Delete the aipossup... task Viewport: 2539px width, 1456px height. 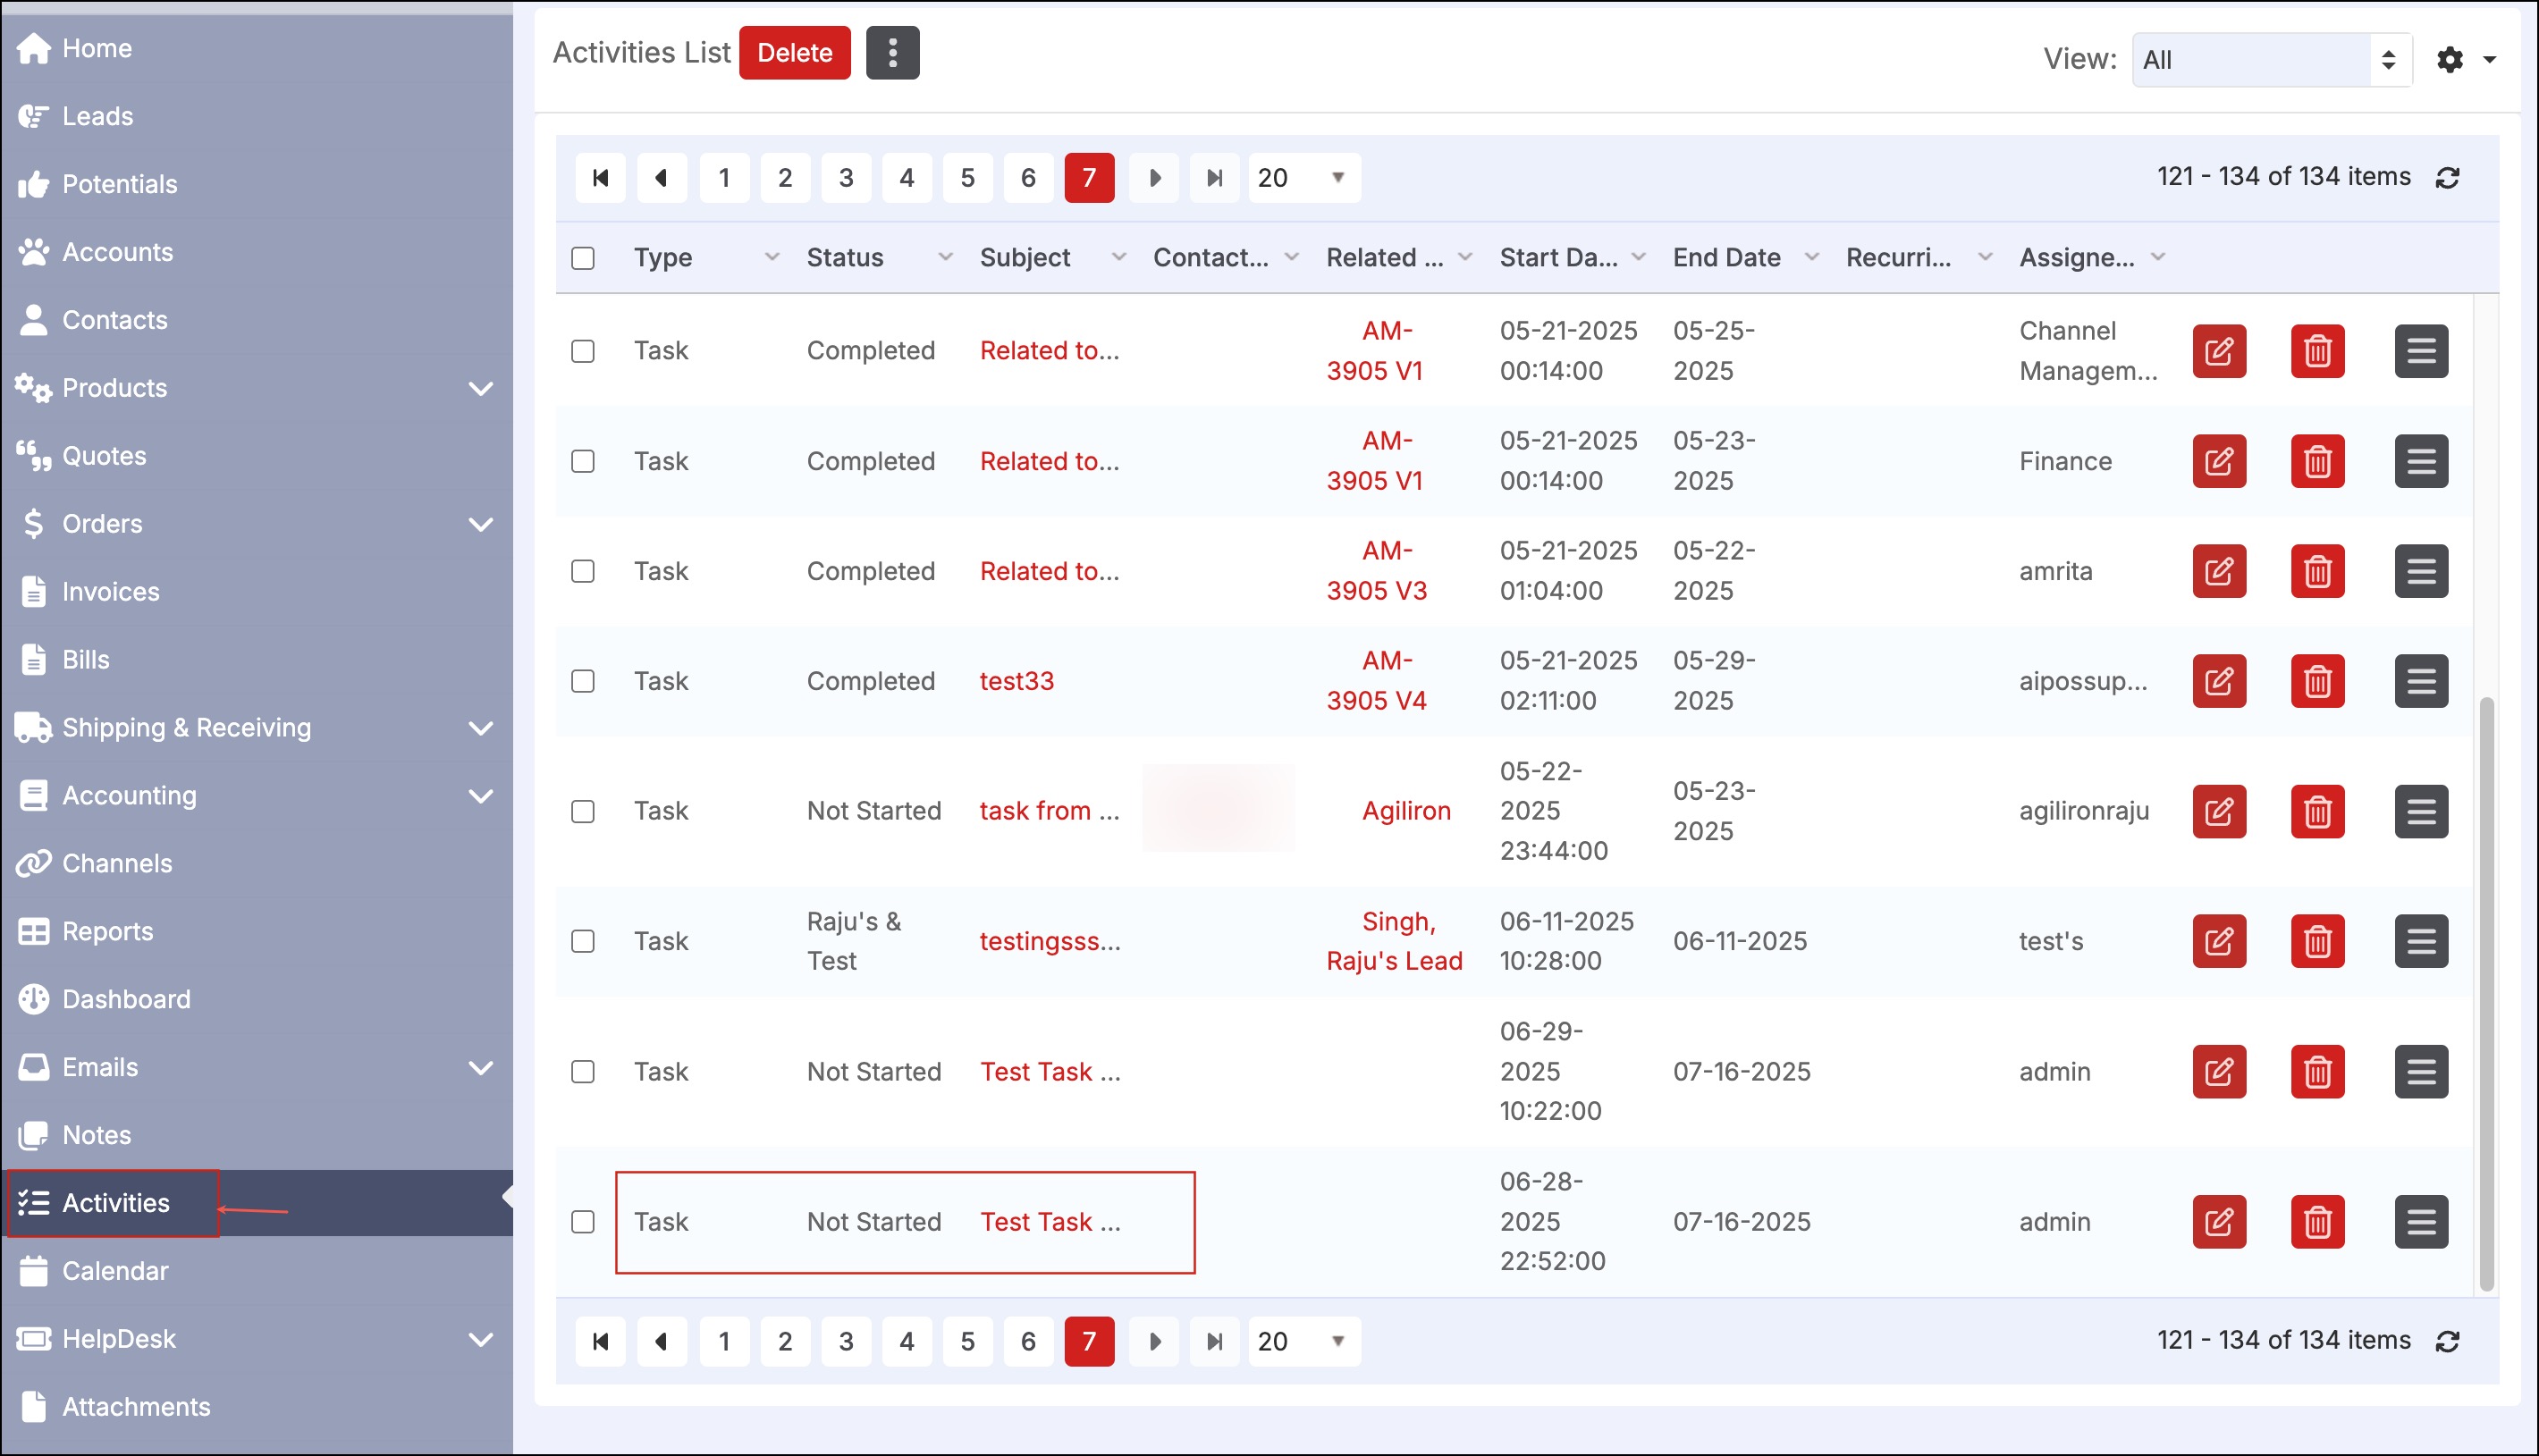(x=2317, y=681)
